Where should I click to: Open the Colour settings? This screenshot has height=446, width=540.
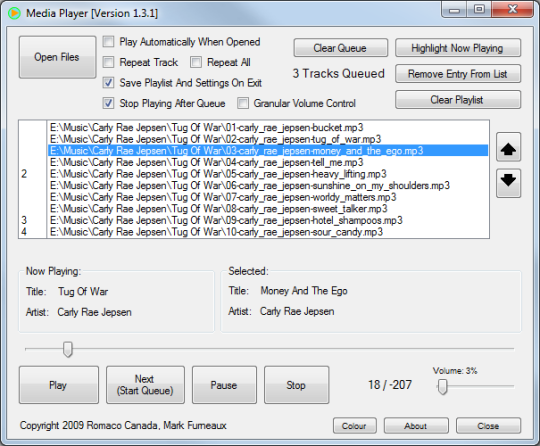click(354, 426)
